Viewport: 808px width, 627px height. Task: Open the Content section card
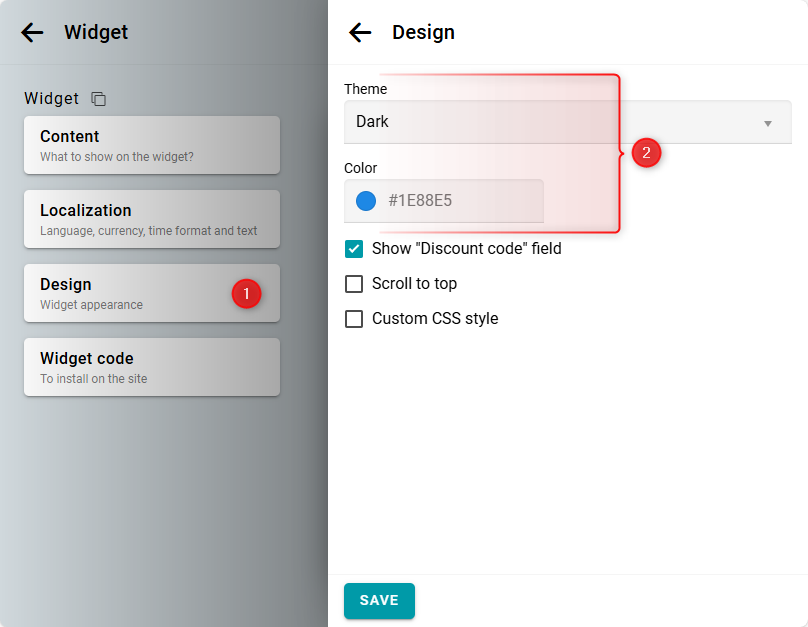[x=151, y=145]
